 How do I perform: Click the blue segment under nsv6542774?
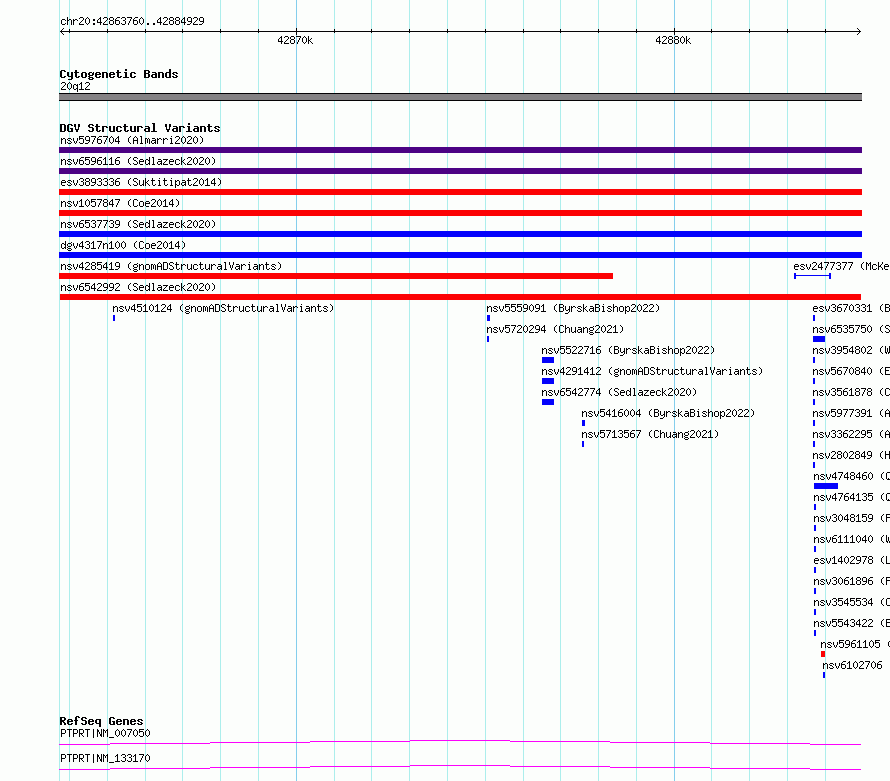[x=548, y=402]
